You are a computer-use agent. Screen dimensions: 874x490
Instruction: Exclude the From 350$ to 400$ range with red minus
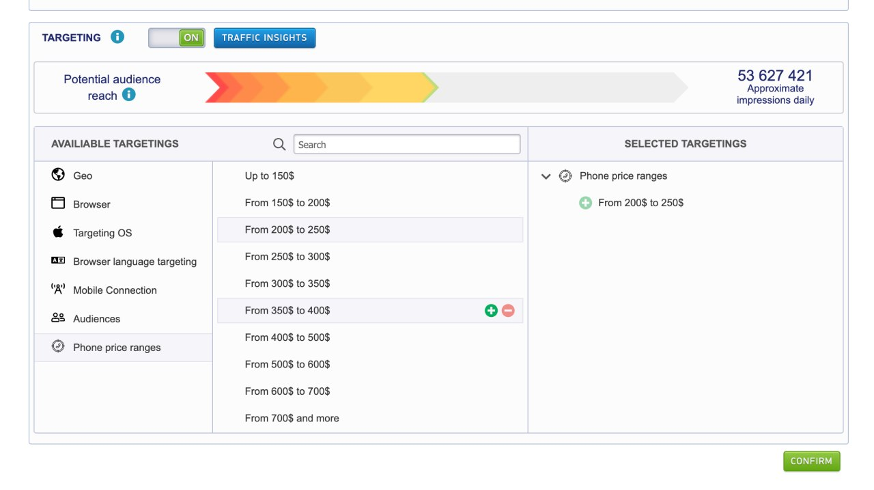508,311
